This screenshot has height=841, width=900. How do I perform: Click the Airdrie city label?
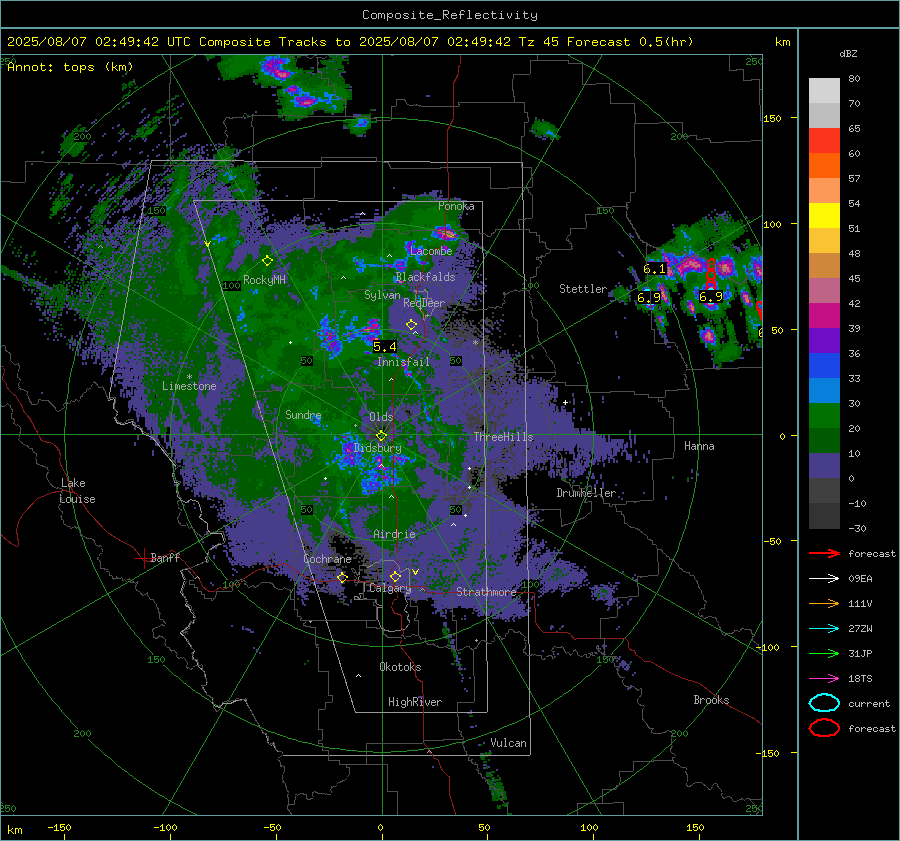click(x=394, y=534)
